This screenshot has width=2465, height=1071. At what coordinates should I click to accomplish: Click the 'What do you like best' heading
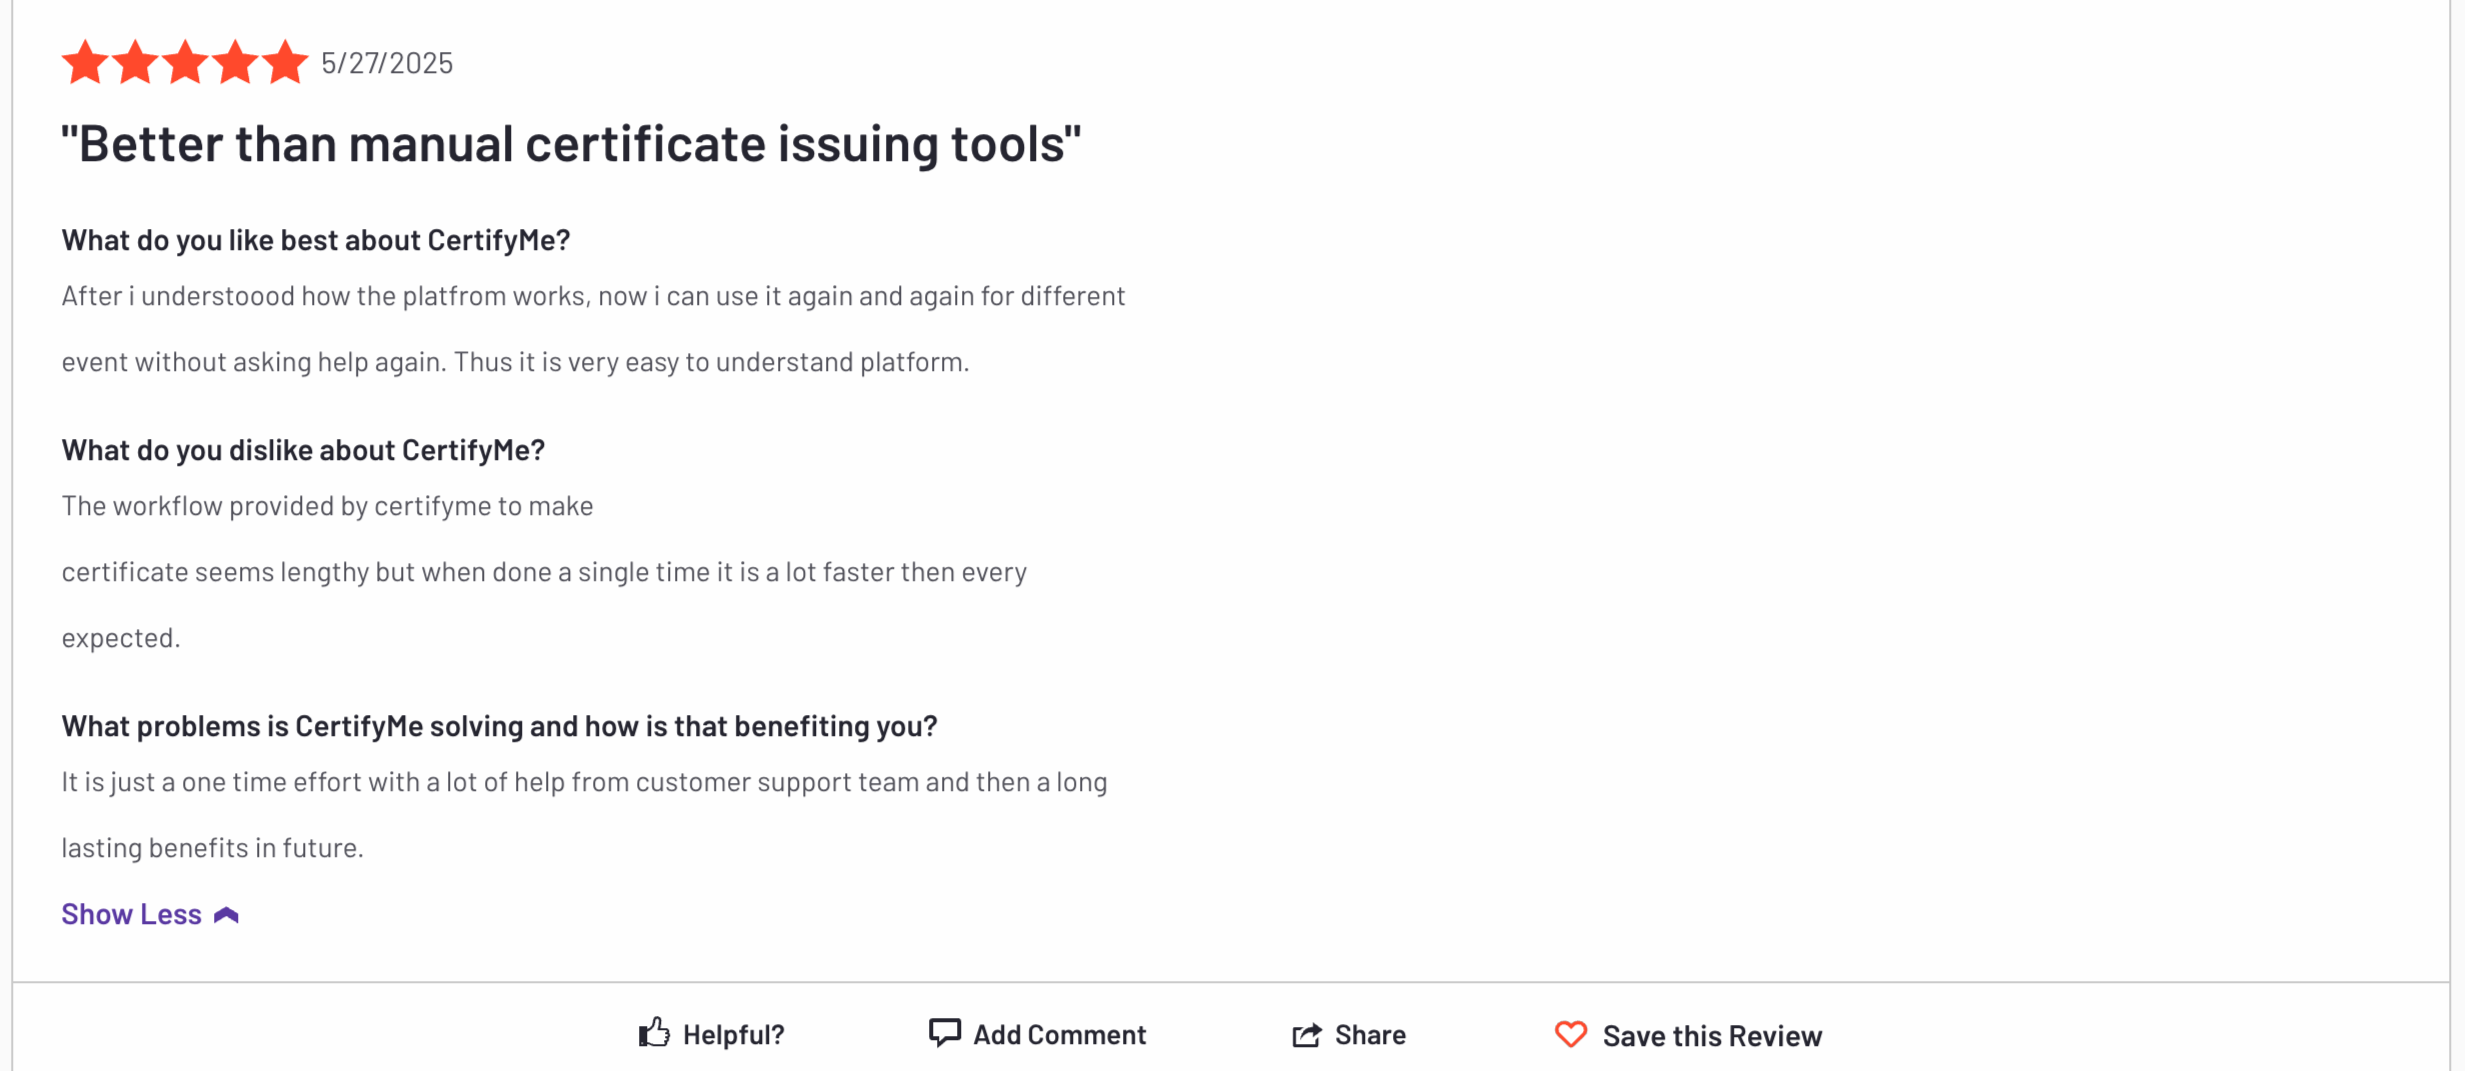pos(316,240)
